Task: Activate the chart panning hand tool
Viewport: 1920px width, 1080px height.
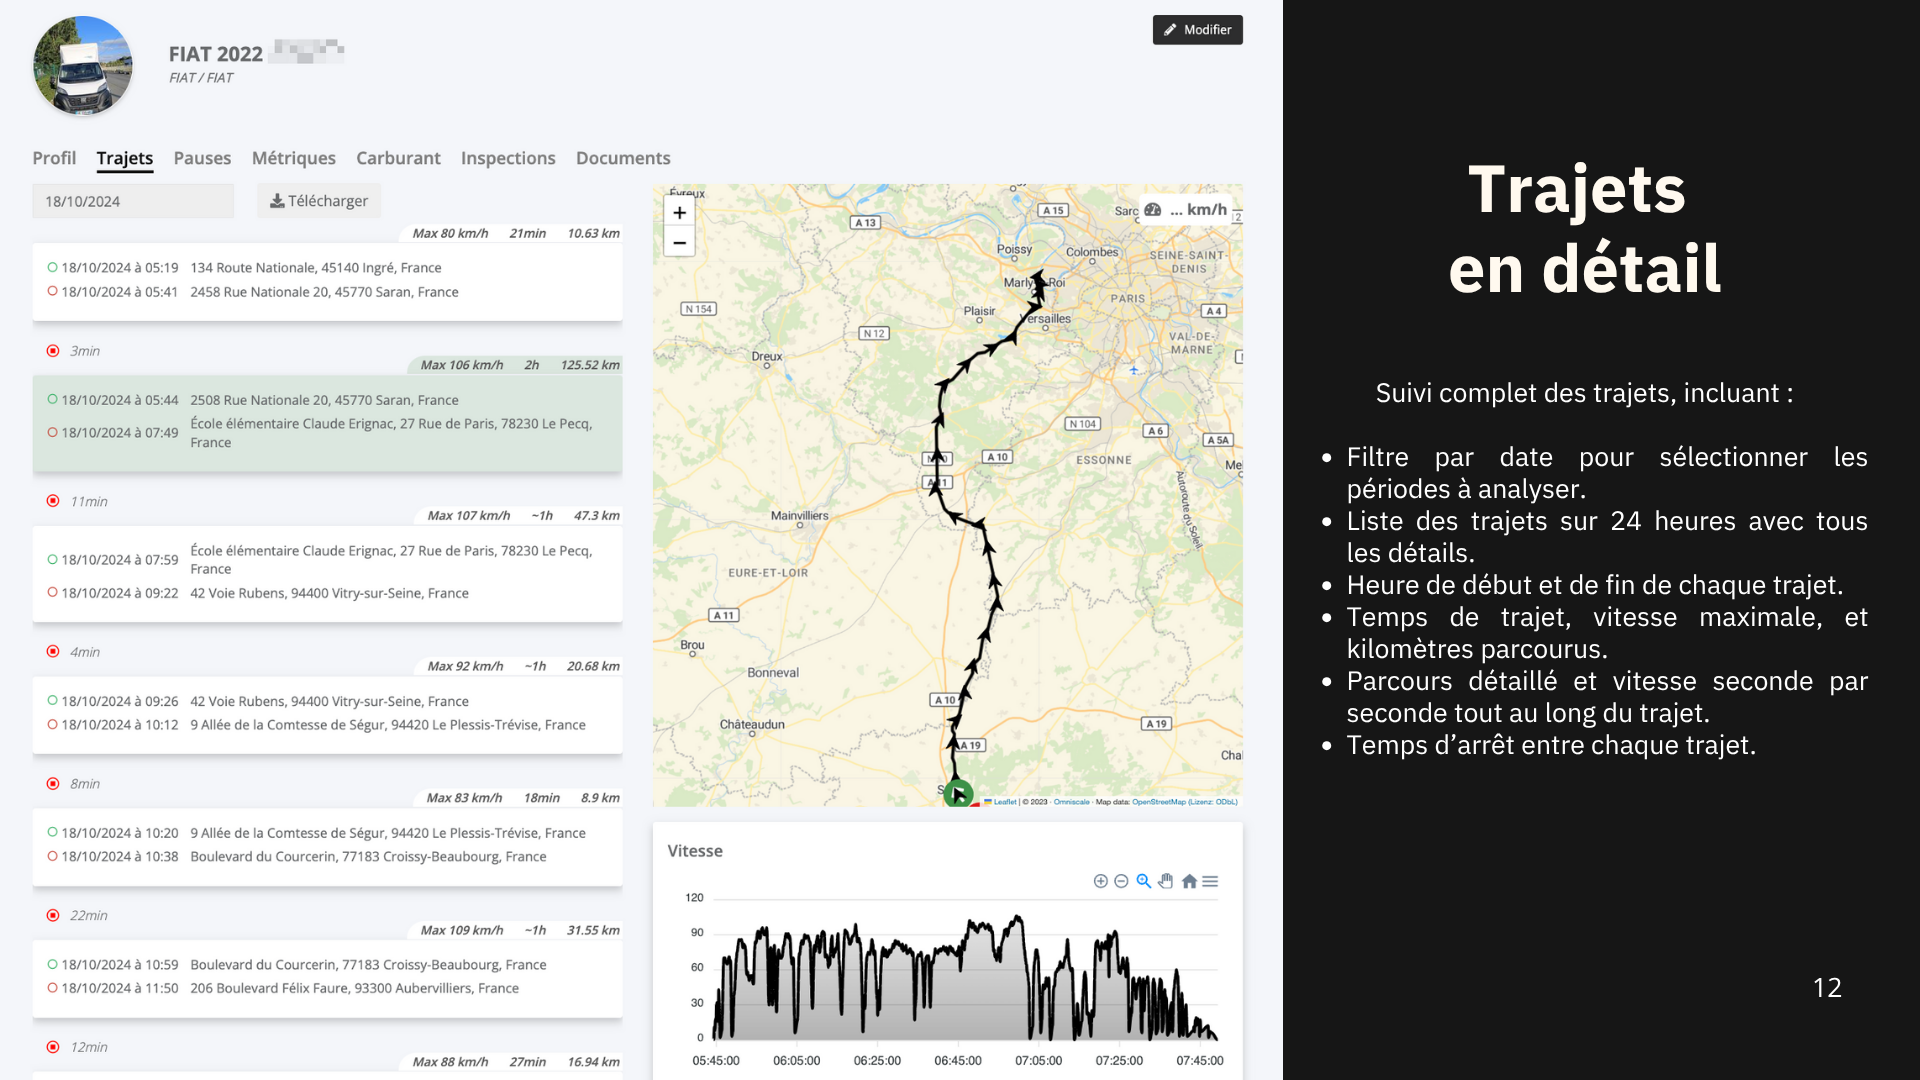Action: pos(1165,881)
